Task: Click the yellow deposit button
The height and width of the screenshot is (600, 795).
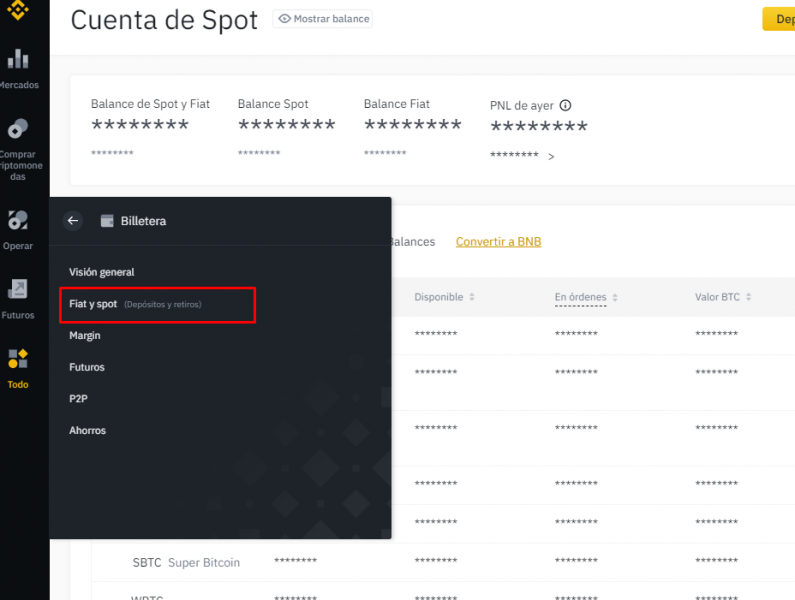Action: click(778, 19)
